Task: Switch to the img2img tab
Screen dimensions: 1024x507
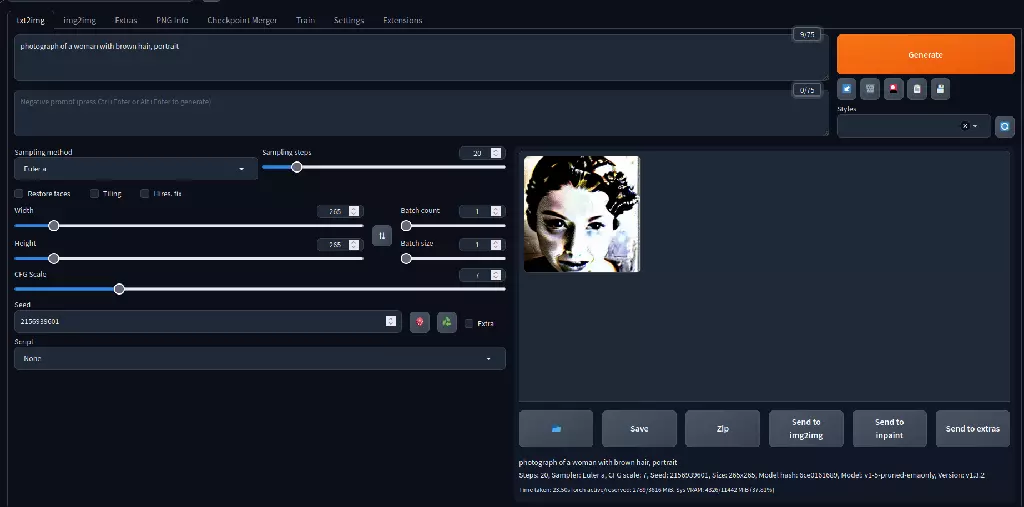Action: click(78, 20)
